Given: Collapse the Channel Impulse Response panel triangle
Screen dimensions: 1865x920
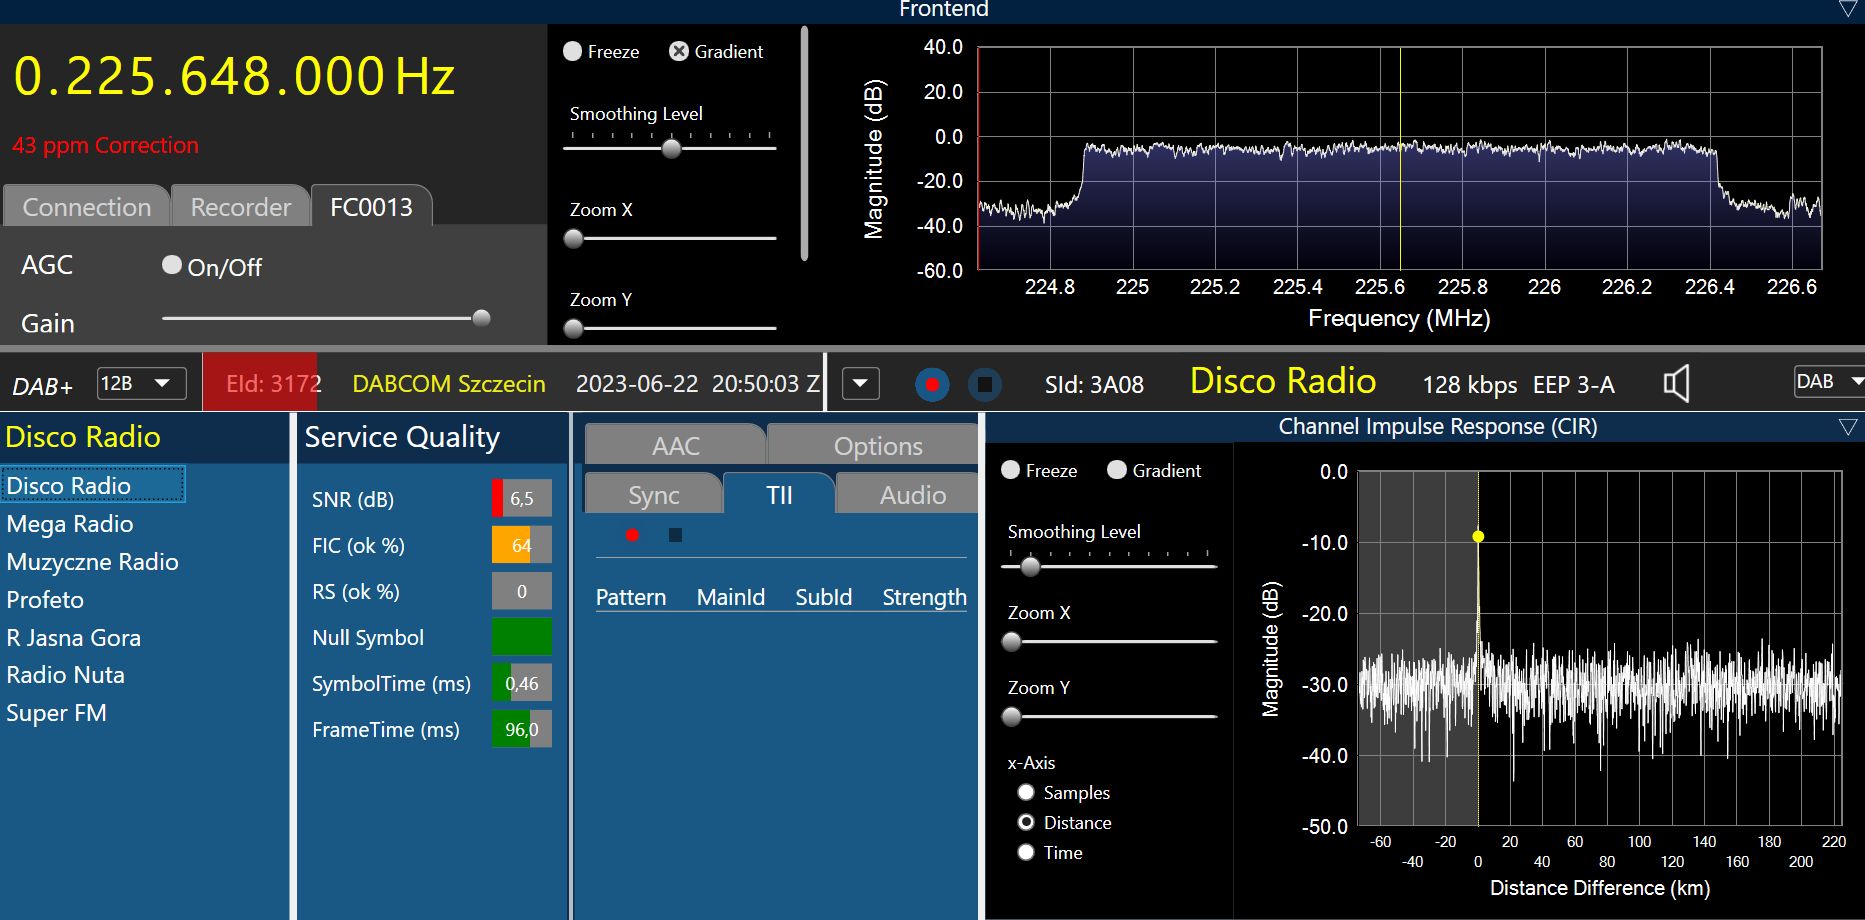Looking at the screenshot, I should (1847, 428).
